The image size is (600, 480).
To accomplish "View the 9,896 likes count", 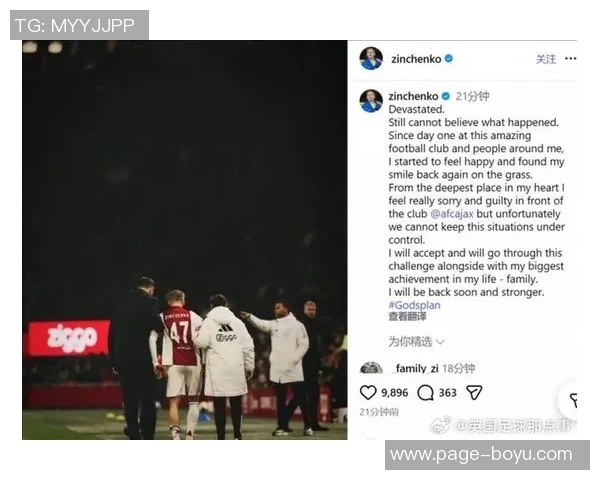I will (395, 393).
